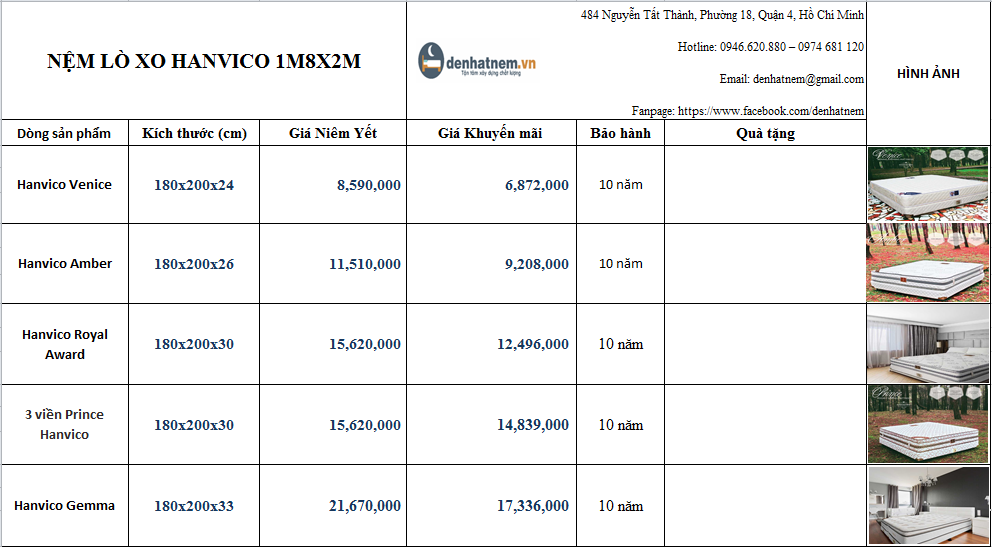Select the 21,670,000 listed price cell
The image size is (992, 547).
point(333,505)
